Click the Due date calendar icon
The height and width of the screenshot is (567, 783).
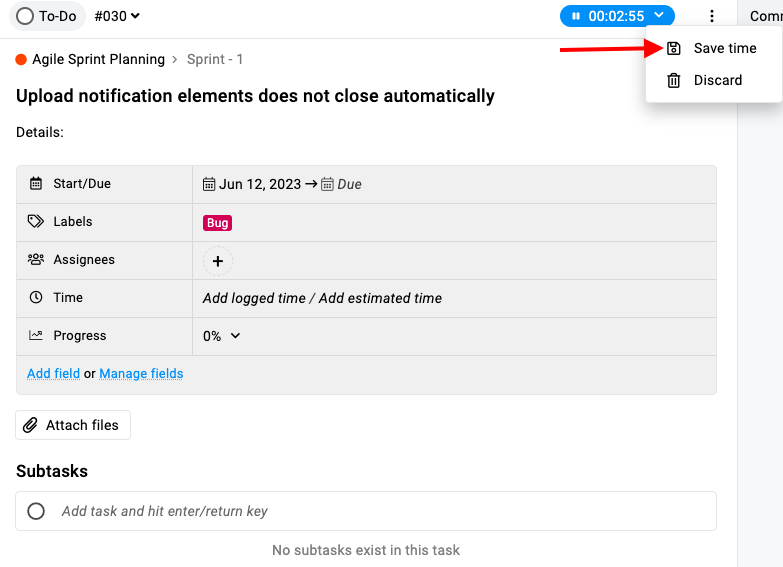327,184
